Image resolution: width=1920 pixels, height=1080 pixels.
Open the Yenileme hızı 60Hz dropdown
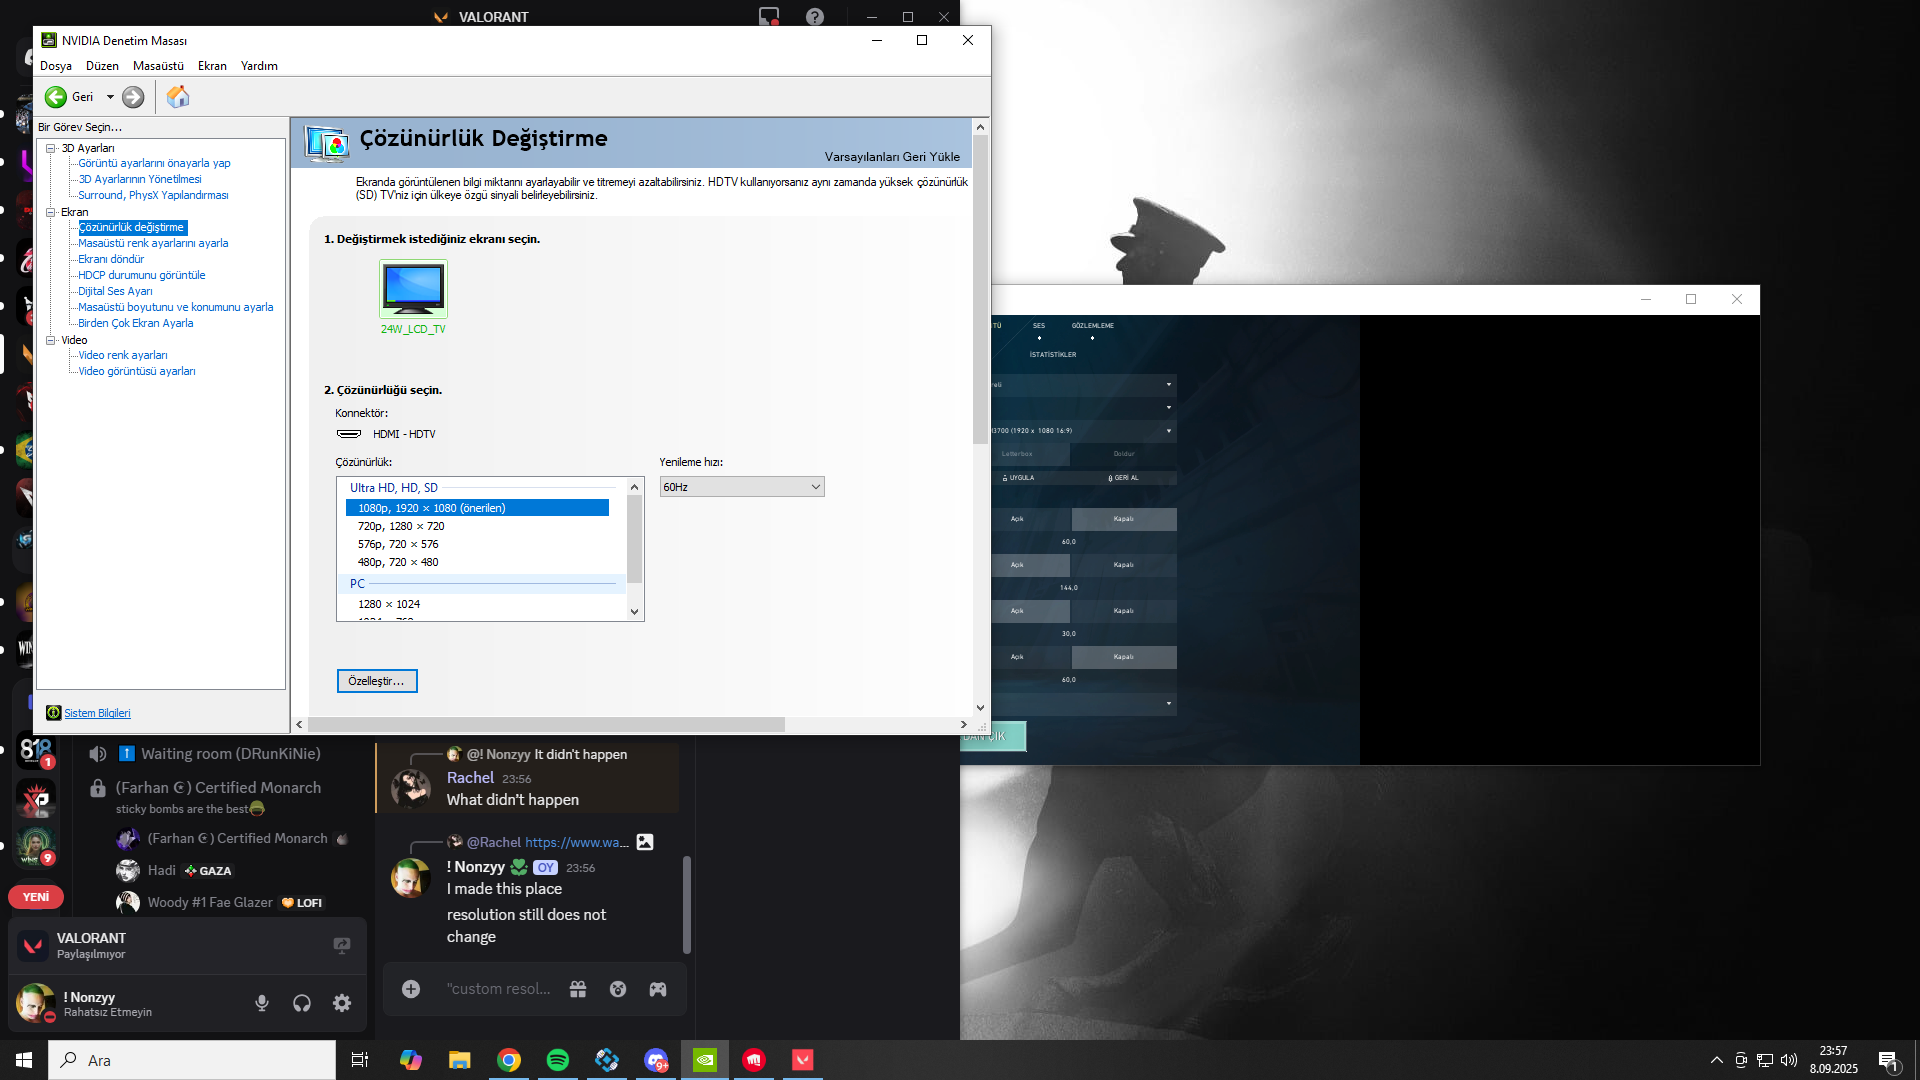point(741,487)
